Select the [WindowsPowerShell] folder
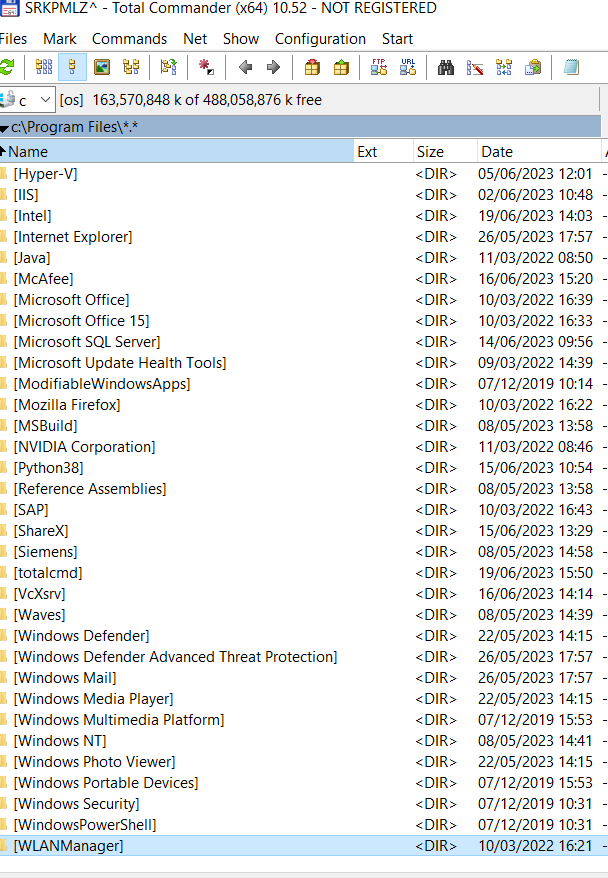 click(85, 825)
